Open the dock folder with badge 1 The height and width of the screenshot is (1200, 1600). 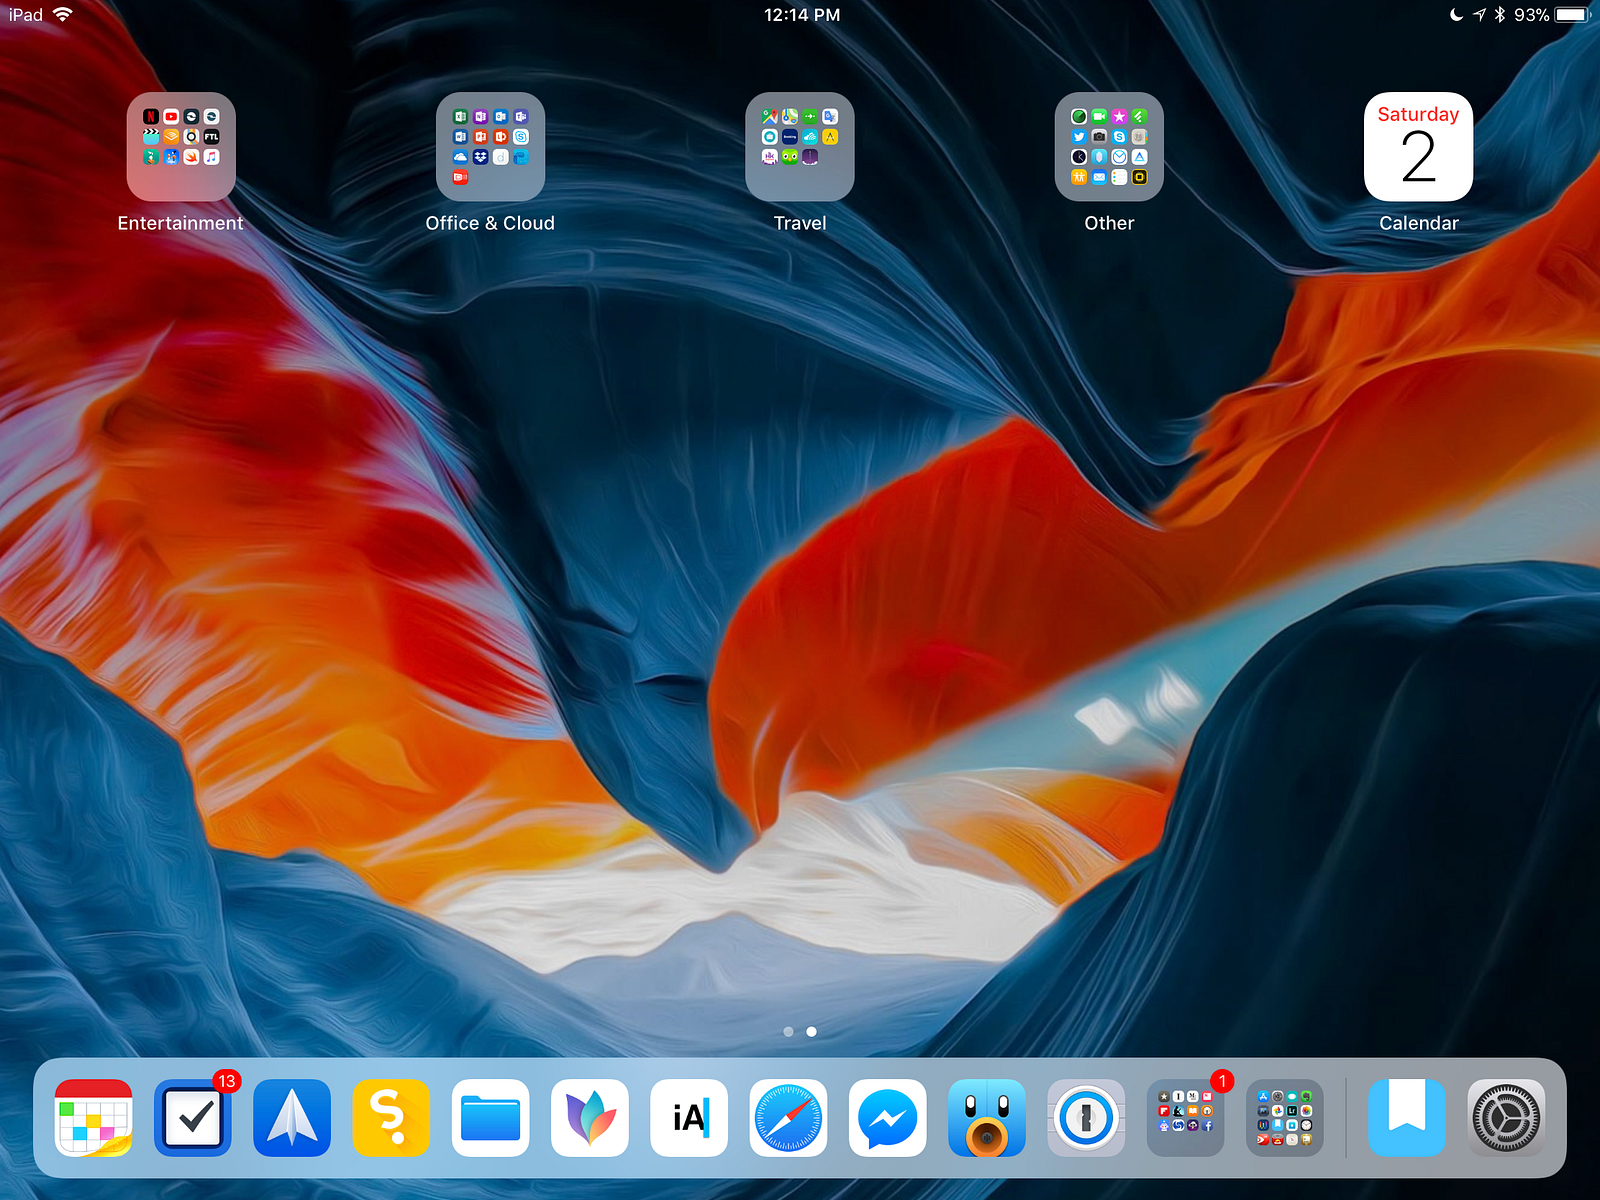tap(1185, 1118)
